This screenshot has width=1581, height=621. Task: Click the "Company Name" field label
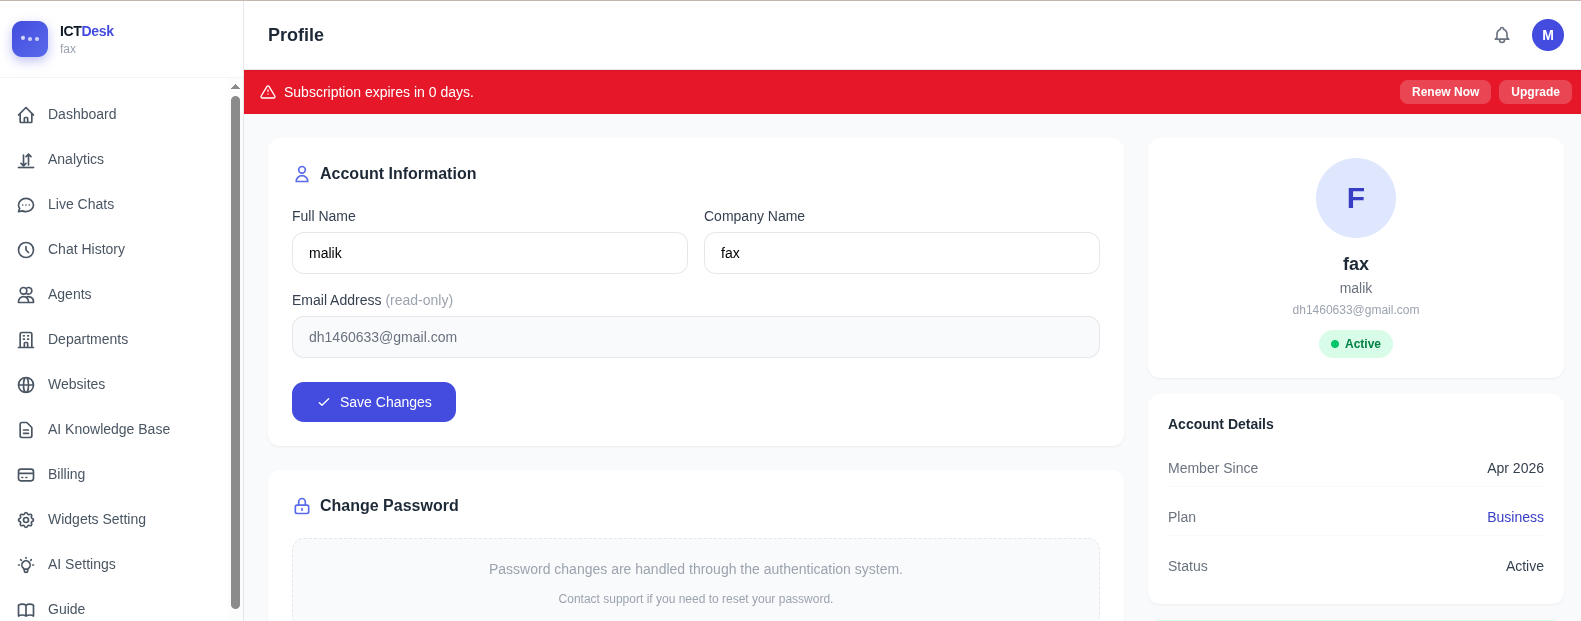tap(754, 216)
